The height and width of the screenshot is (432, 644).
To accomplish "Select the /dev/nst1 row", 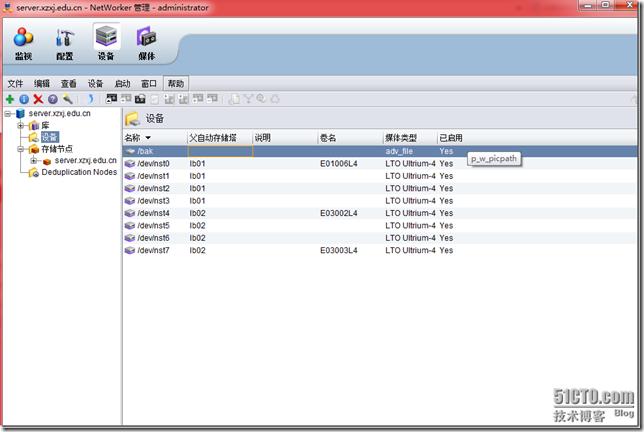I will tap(380, 176).
